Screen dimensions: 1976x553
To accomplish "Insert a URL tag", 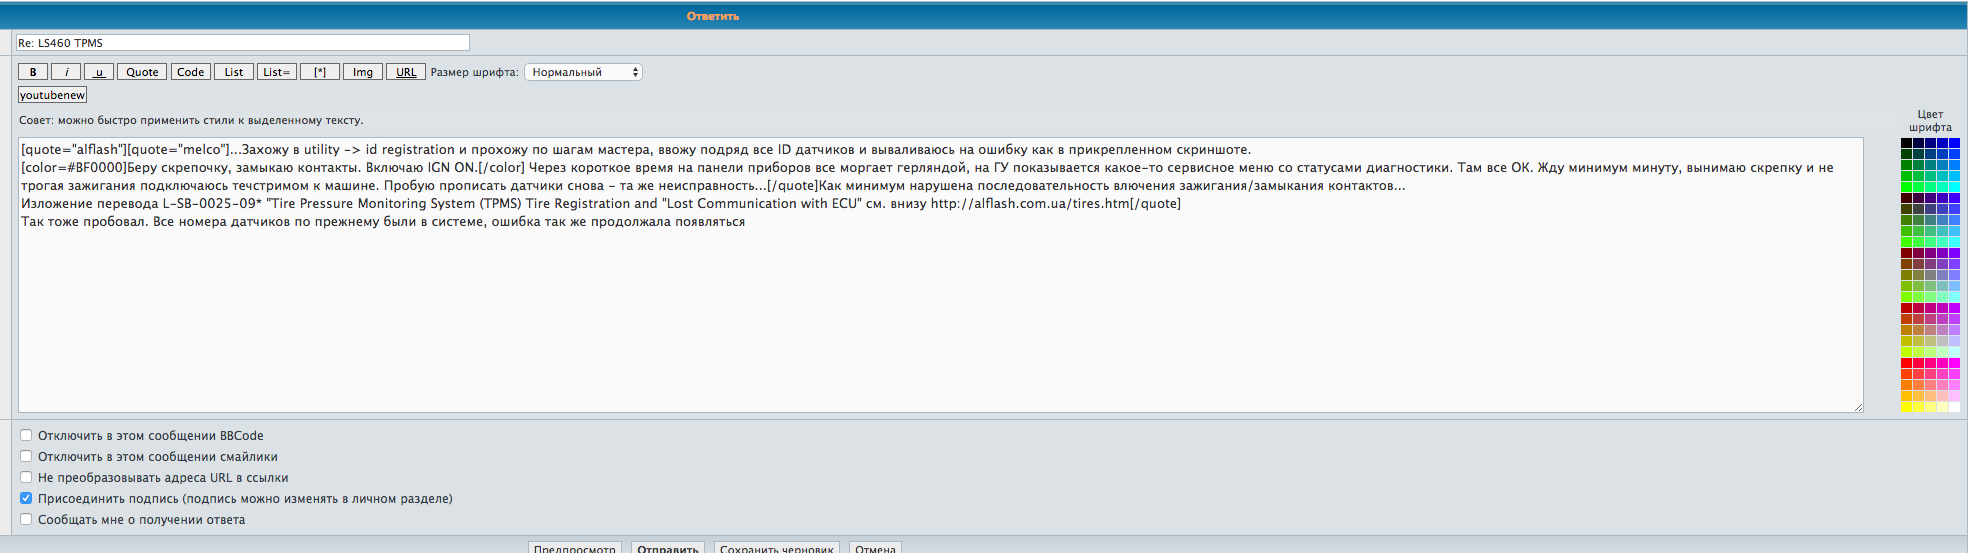I will (x=406, y=72).
